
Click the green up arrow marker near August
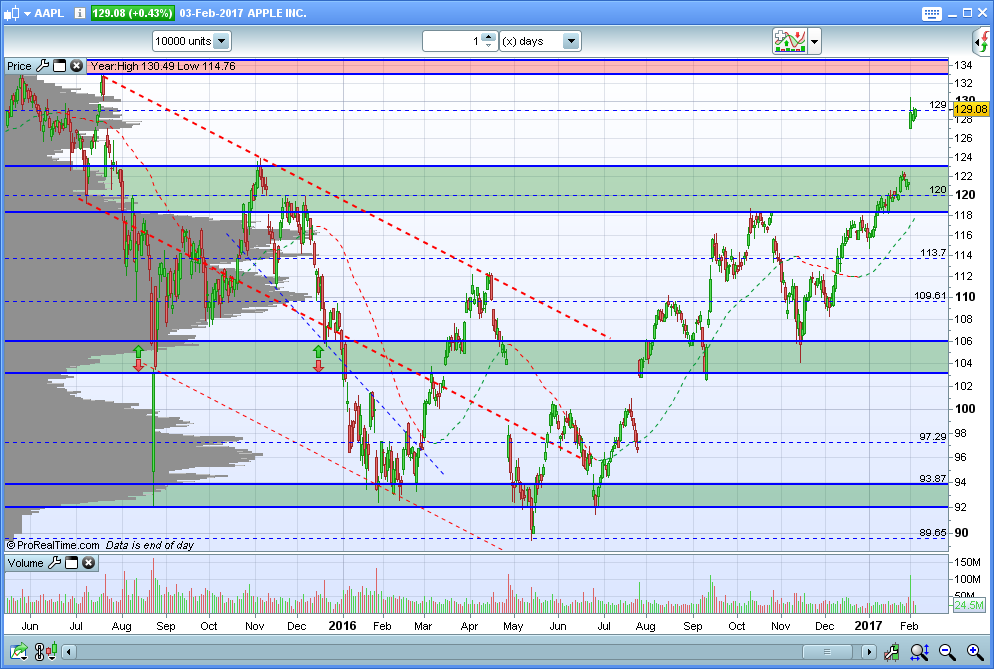click(x=138, y=351)
